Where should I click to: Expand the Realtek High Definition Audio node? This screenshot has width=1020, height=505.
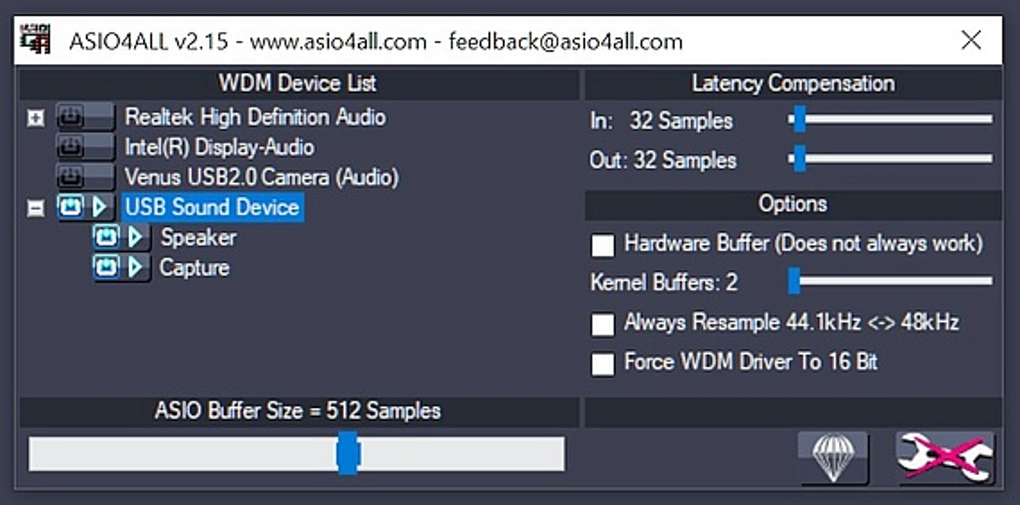pyautogui.click(x=36, y=118)
